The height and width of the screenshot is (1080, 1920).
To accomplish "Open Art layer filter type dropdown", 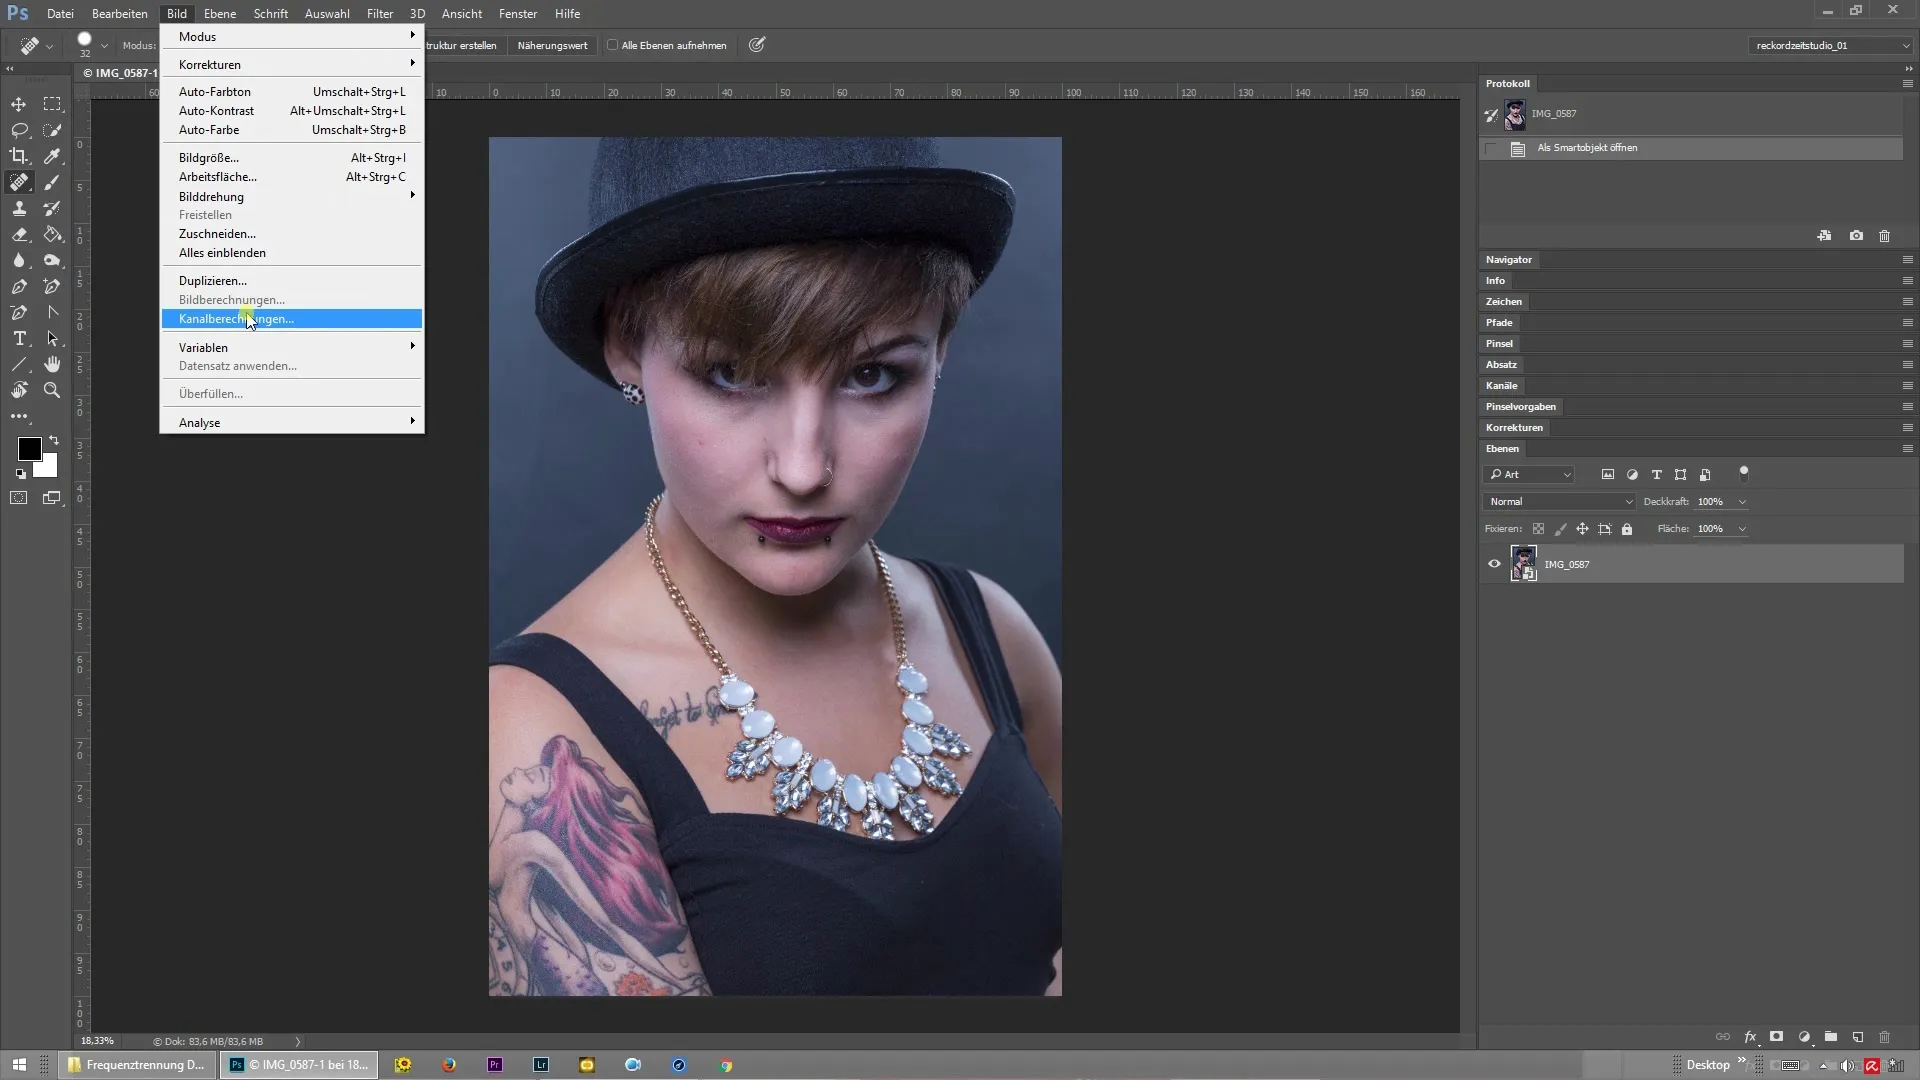I will tap(1530, 475).
